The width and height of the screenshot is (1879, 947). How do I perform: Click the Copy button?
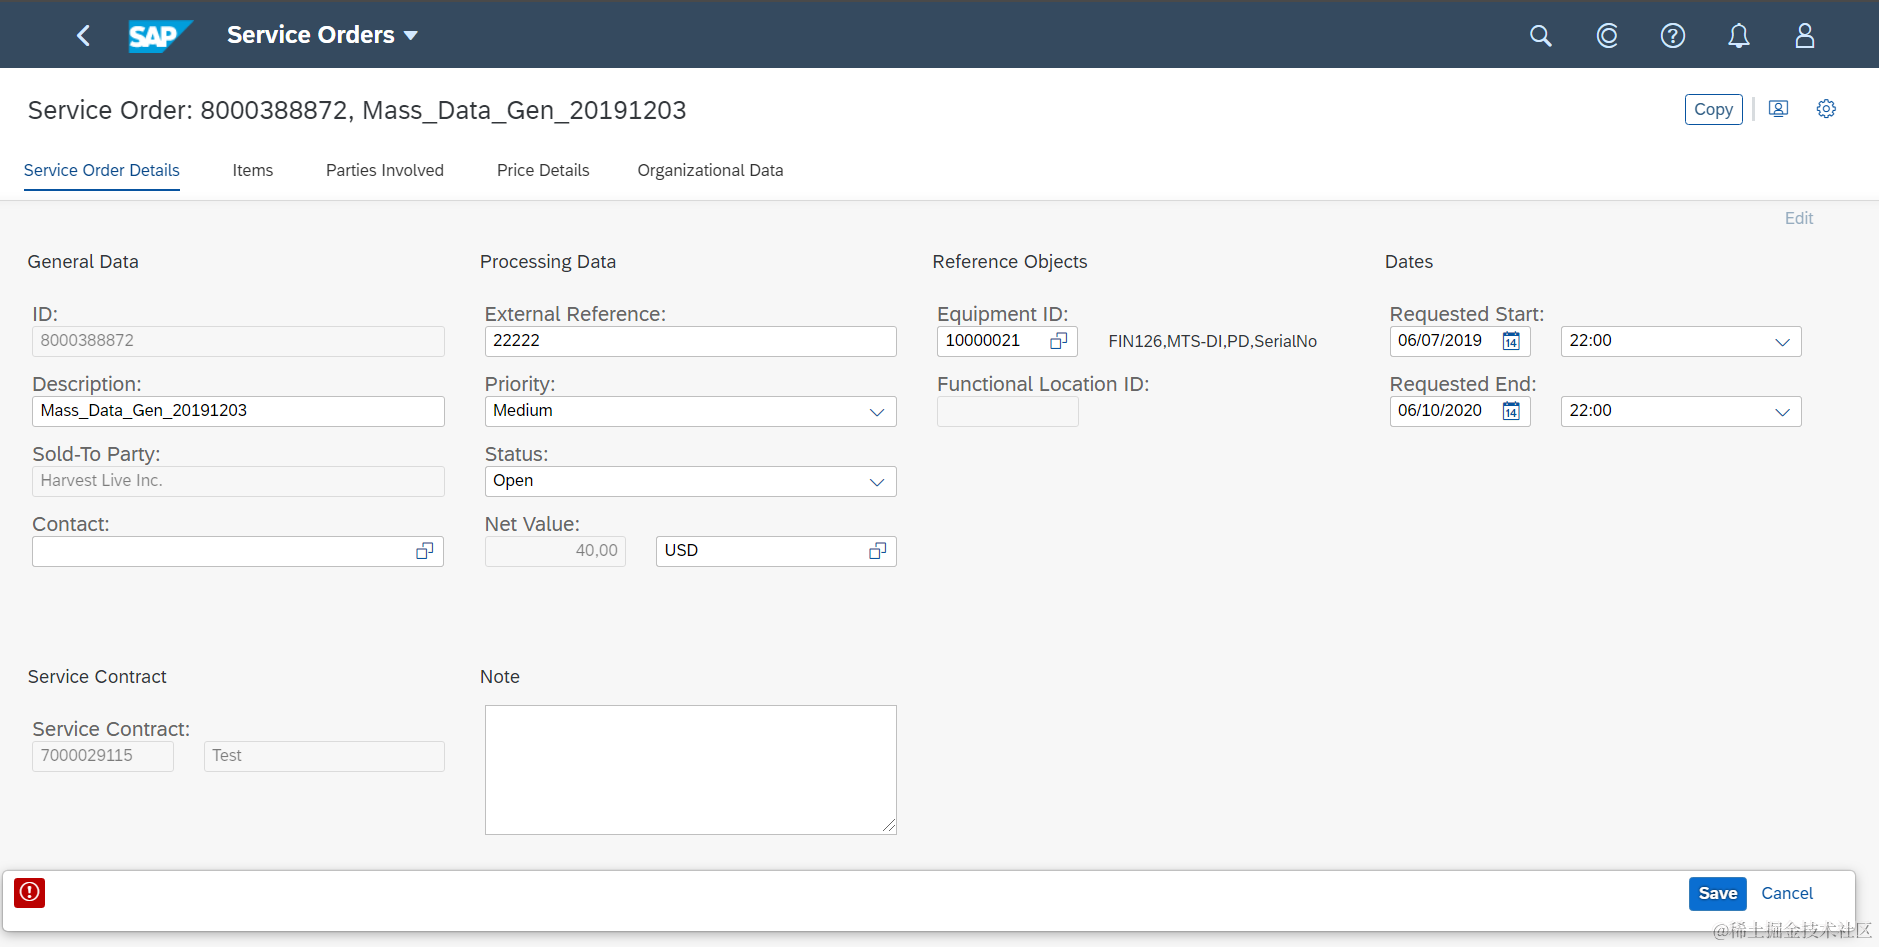tap(1713, 109)
